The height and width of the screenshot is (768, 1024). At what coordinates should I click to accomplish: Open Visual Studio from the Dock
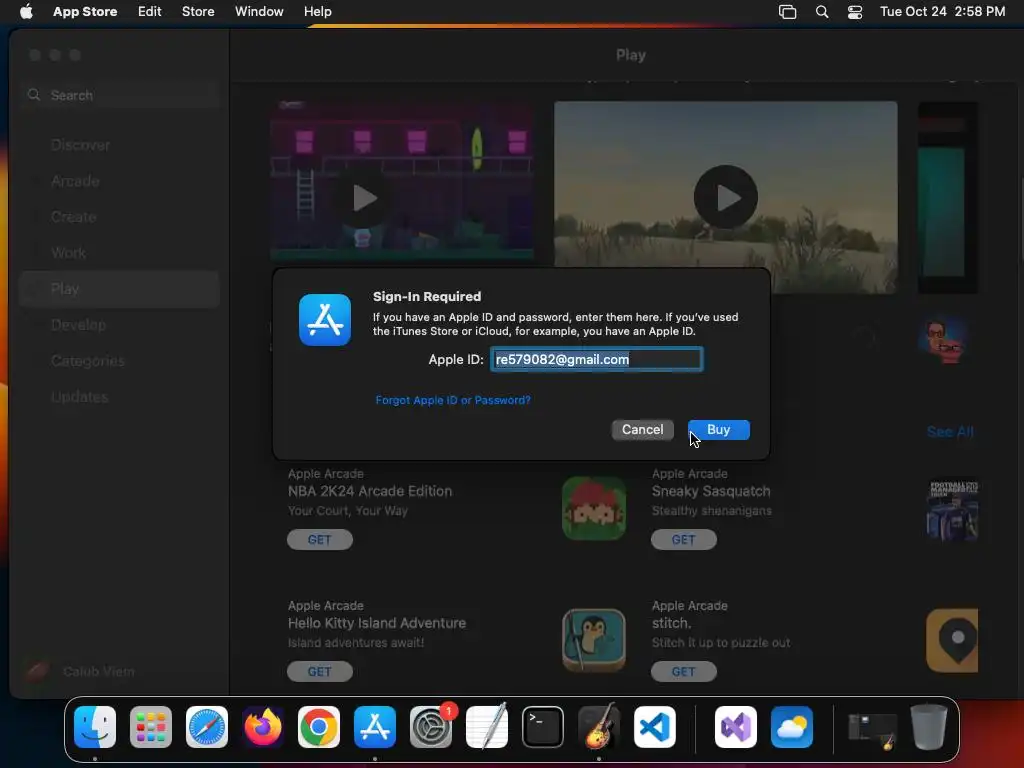coord(736,727)
